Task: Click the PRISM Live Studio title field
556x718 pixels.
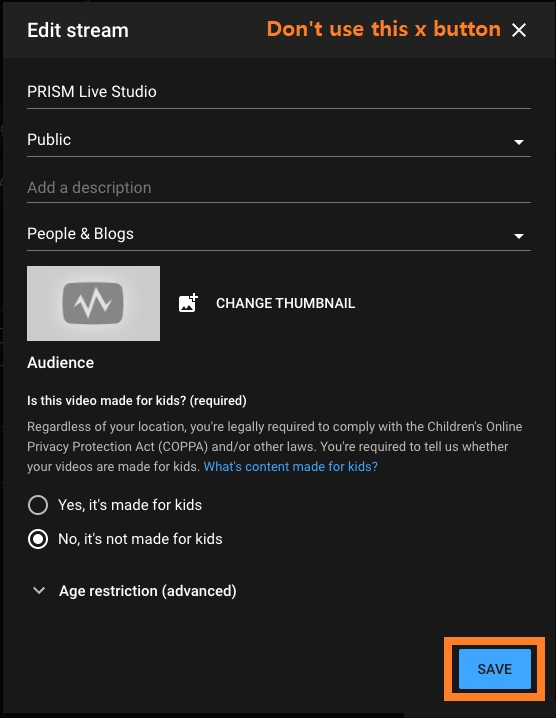Action: click(279, 92)
